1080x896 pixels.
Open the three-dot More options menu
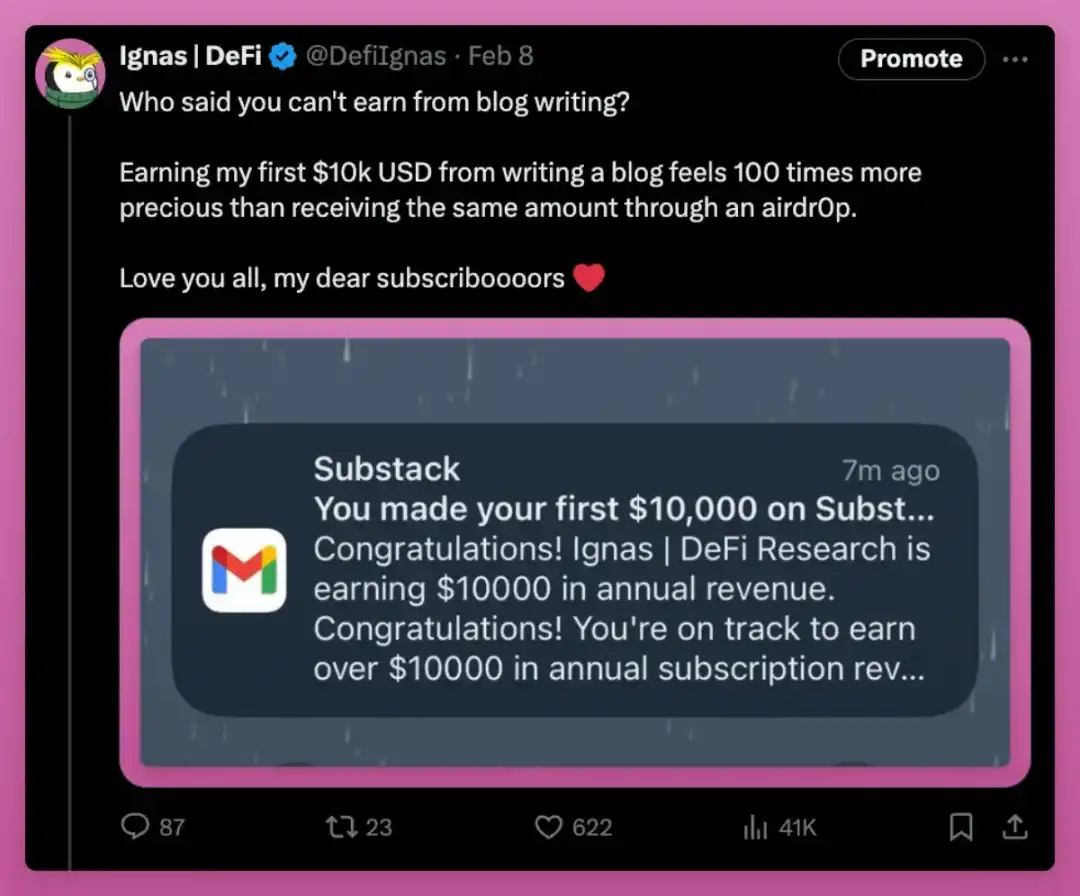click(x=1015, y=59)
